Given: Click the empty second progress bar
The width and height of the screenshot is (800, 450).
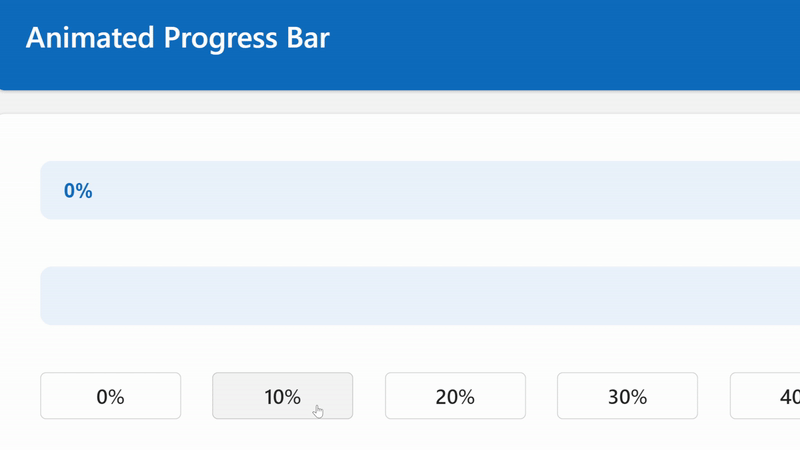Looking at the screenshot, I should [x=420, y=296].
